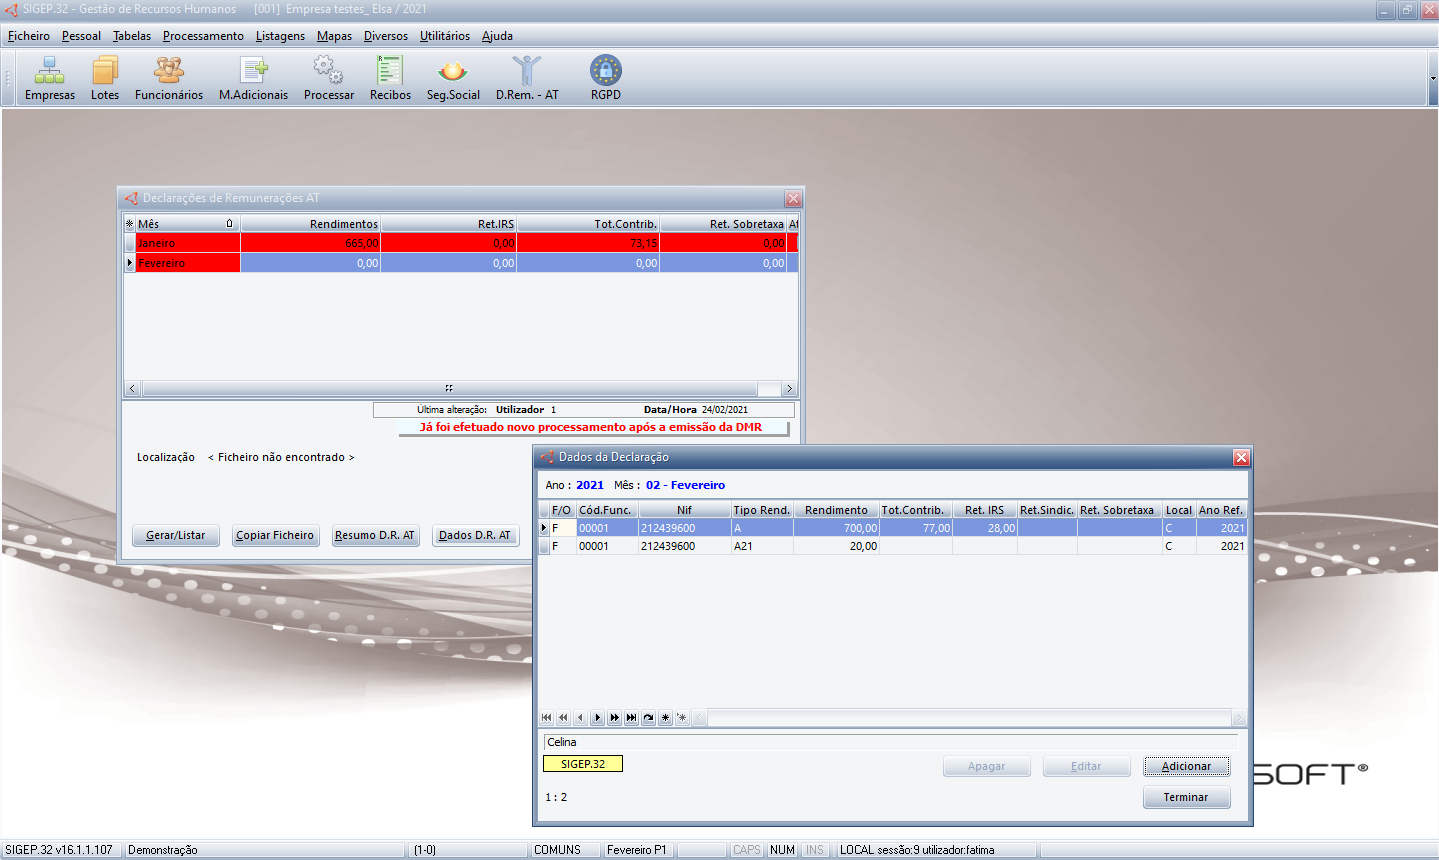Click Terminar to close the declaration data
The width and height of the screenshot is (1439, 860).
(1186, 797)
